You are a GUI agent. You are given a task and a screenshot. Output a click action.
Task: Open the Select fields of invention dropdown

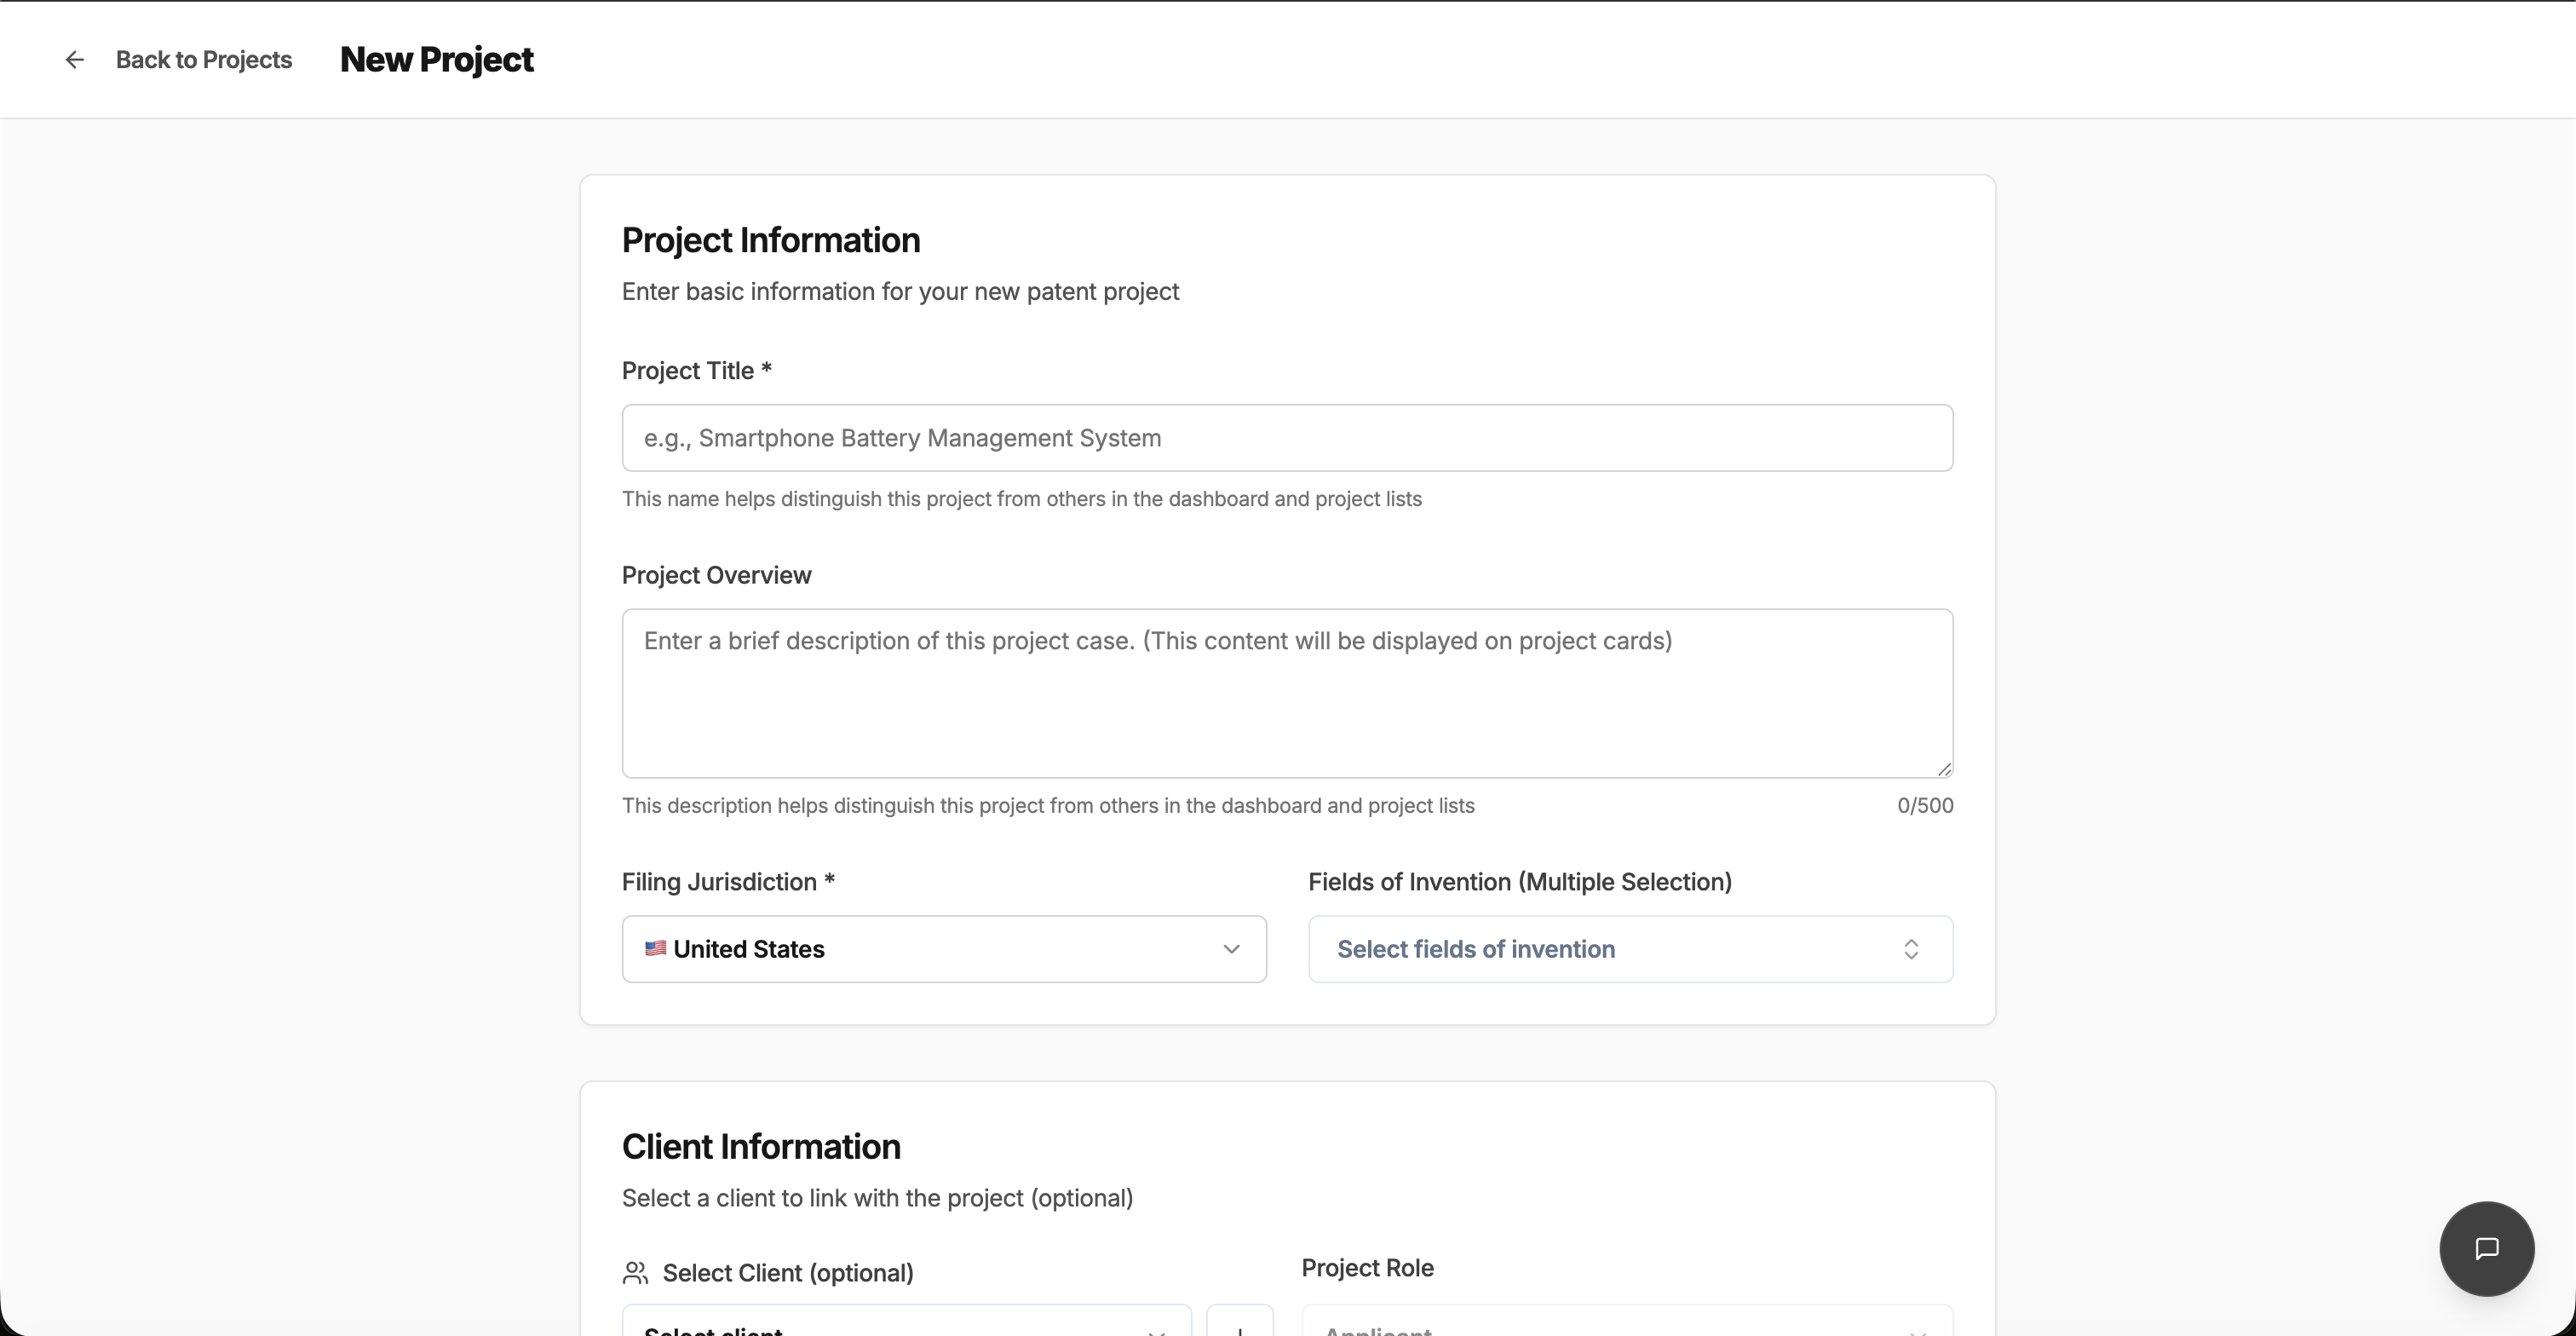pyautogui.click(x=1629, y=949)
